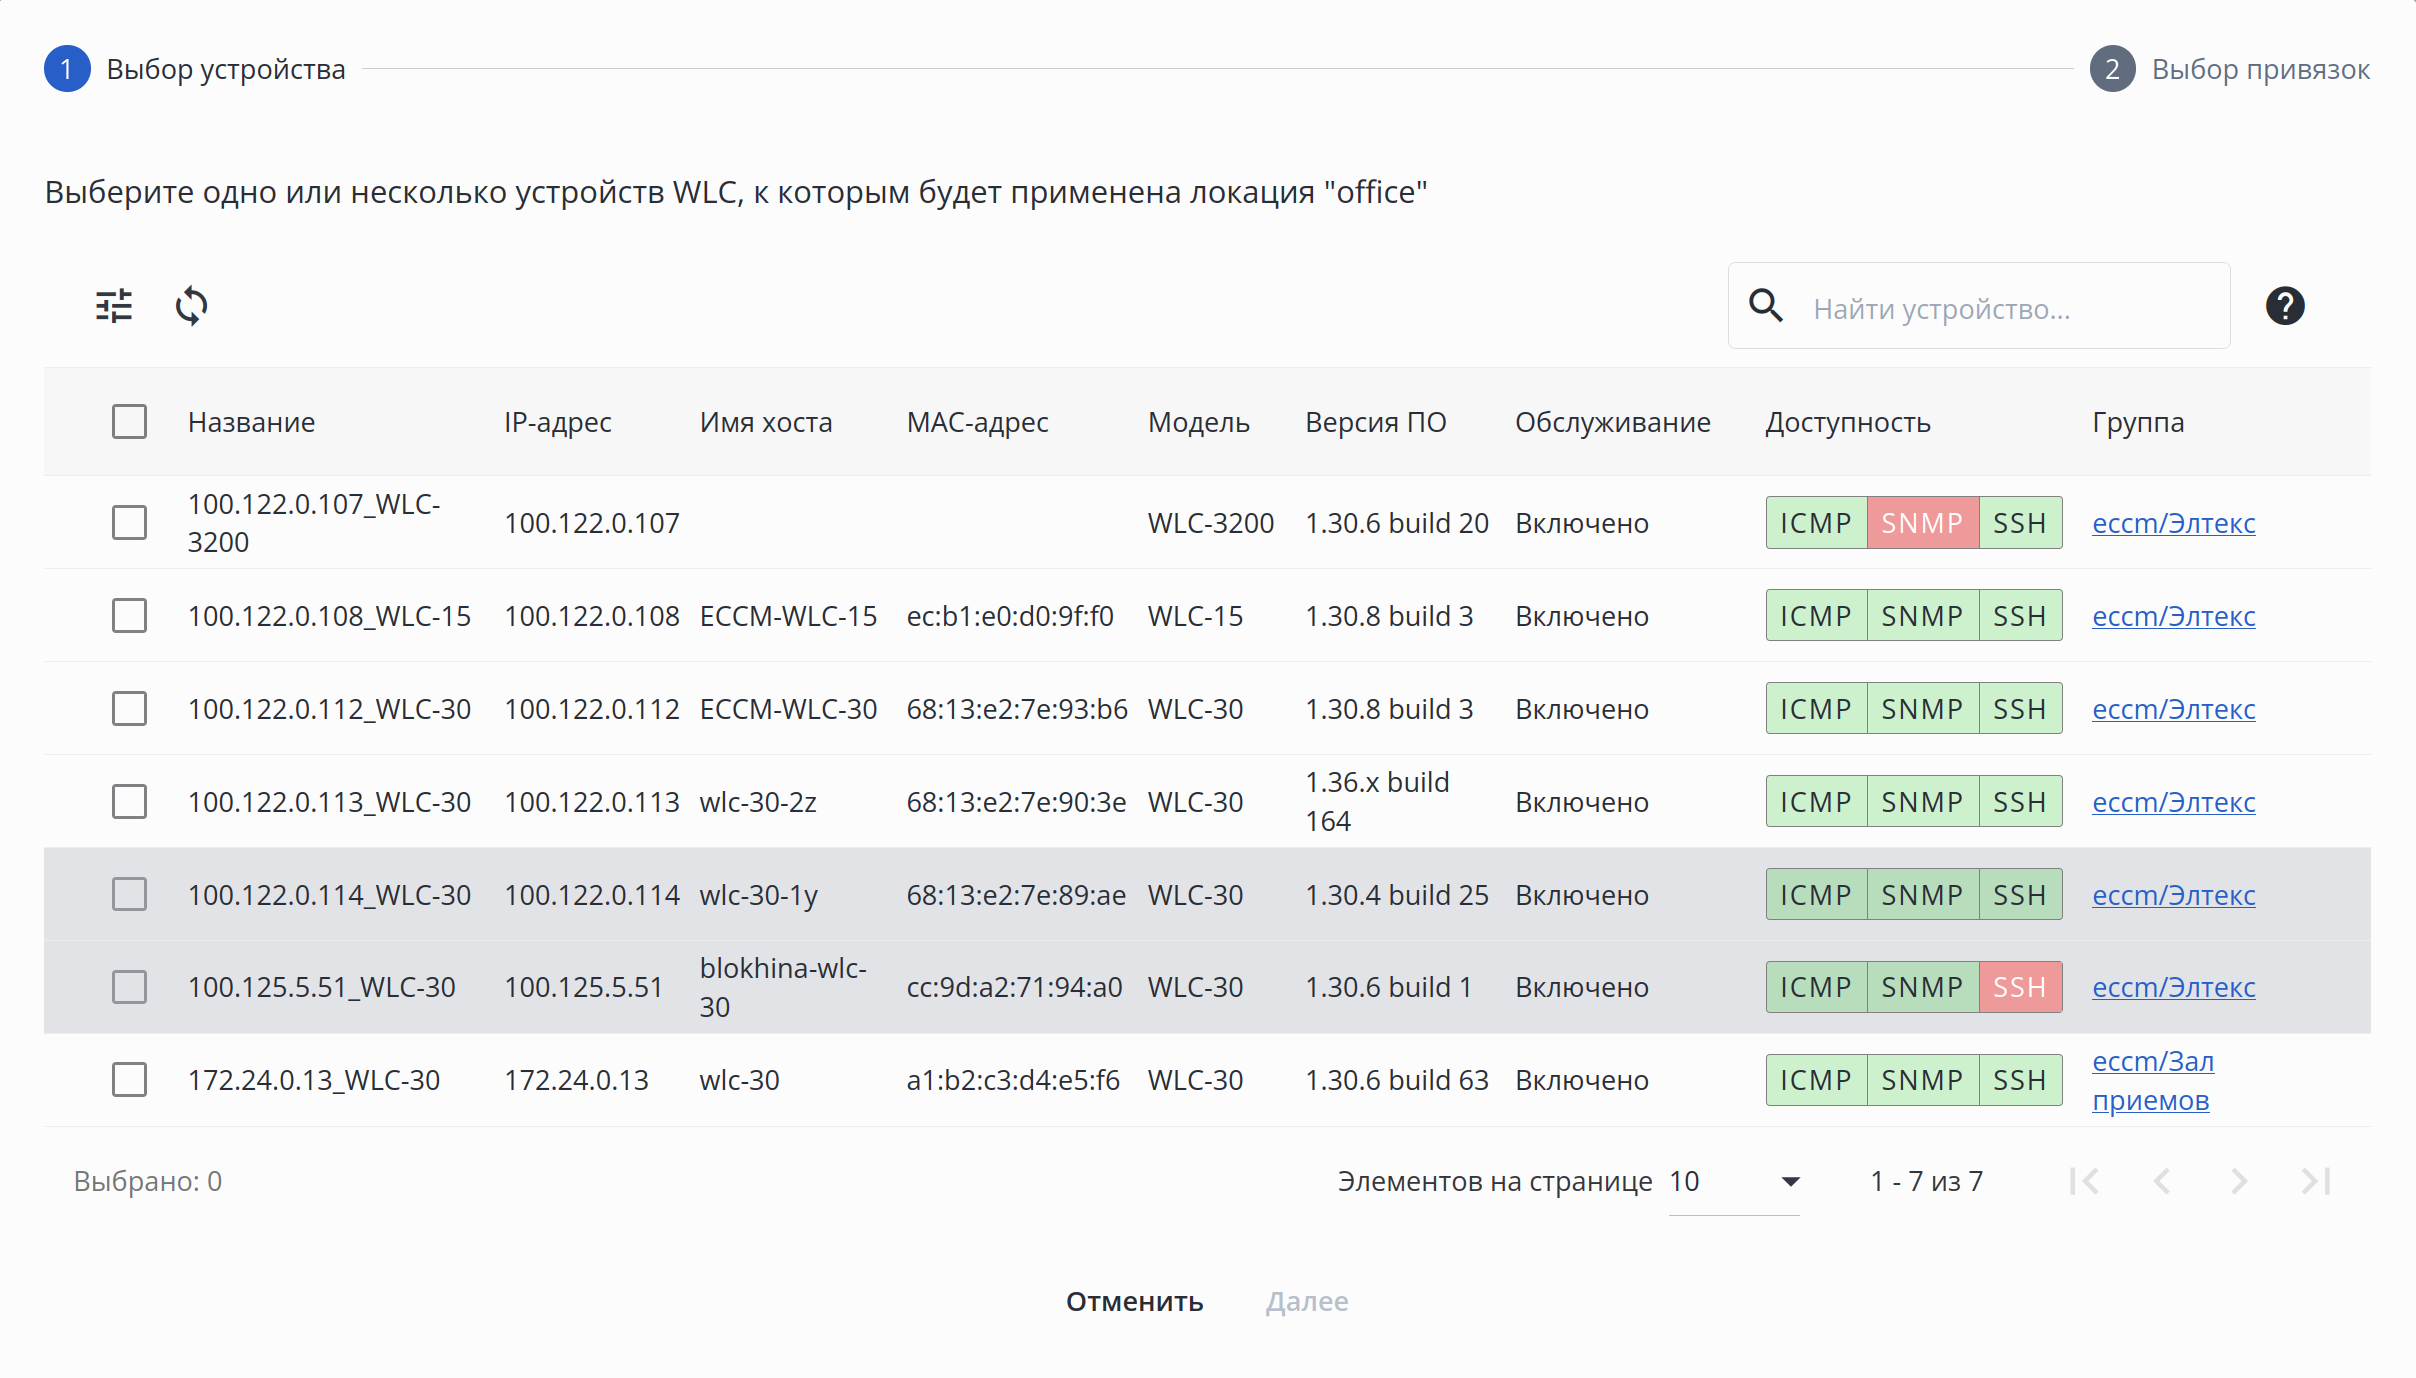Toggle the select-all checkbox in header
The height and width of the screenshot is (1378, 2416).
[129, 422]
